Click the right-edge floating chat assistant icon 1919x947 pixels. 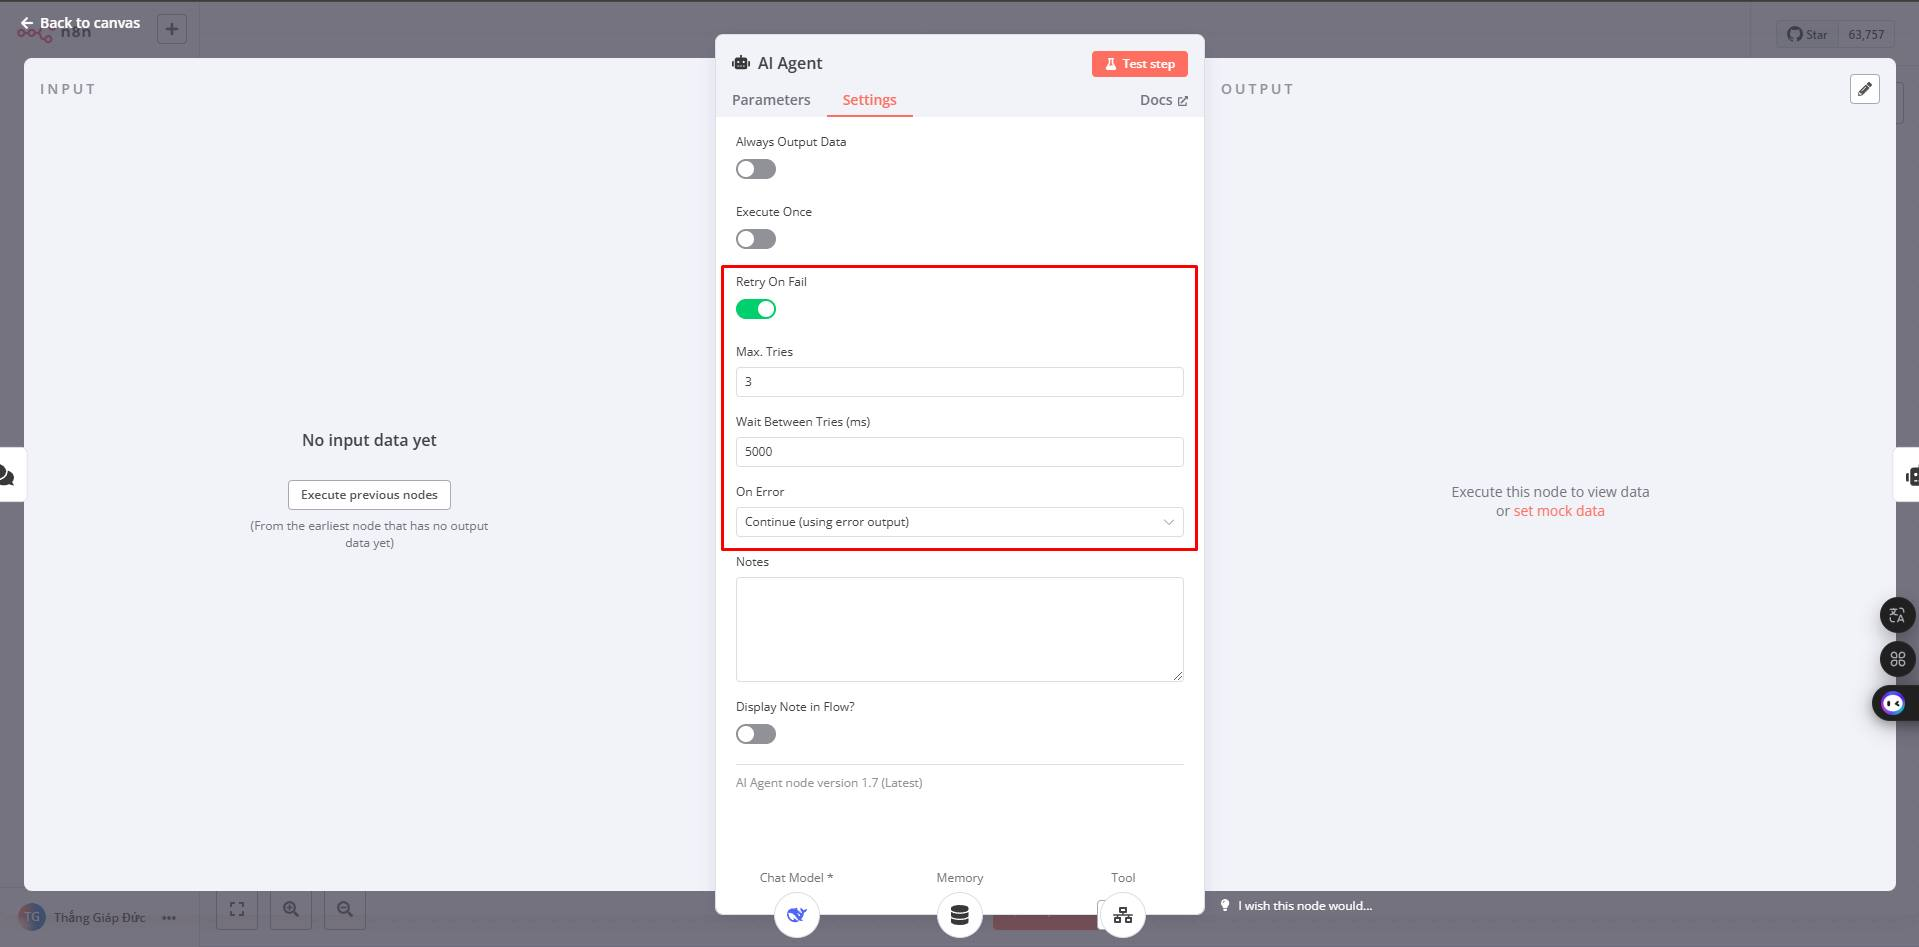[x=1893, y=704]
